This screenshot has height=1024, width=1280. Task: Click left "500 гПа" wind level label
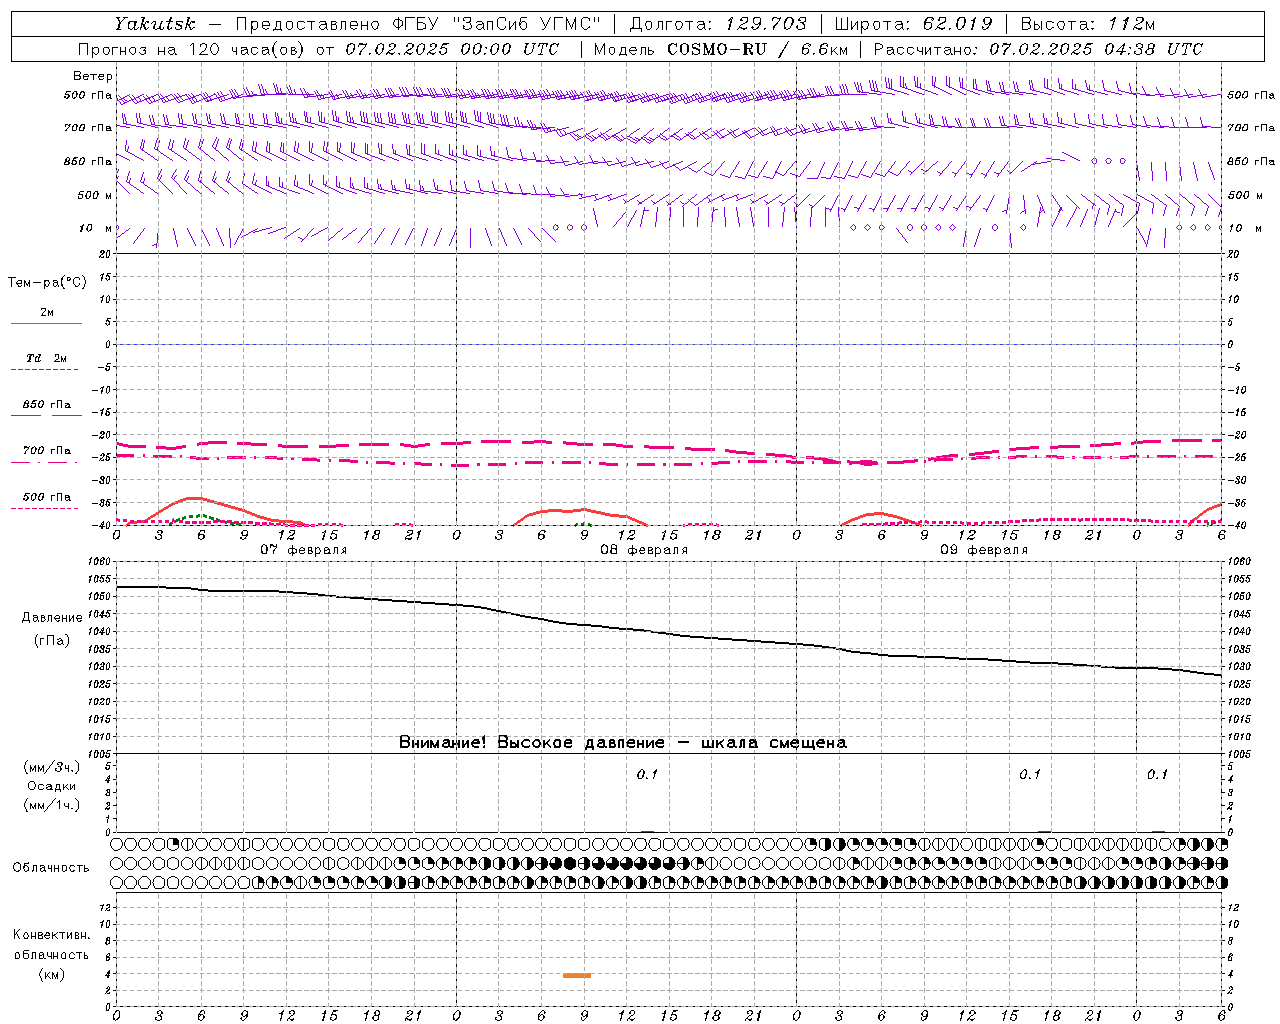tap(88, 96)
